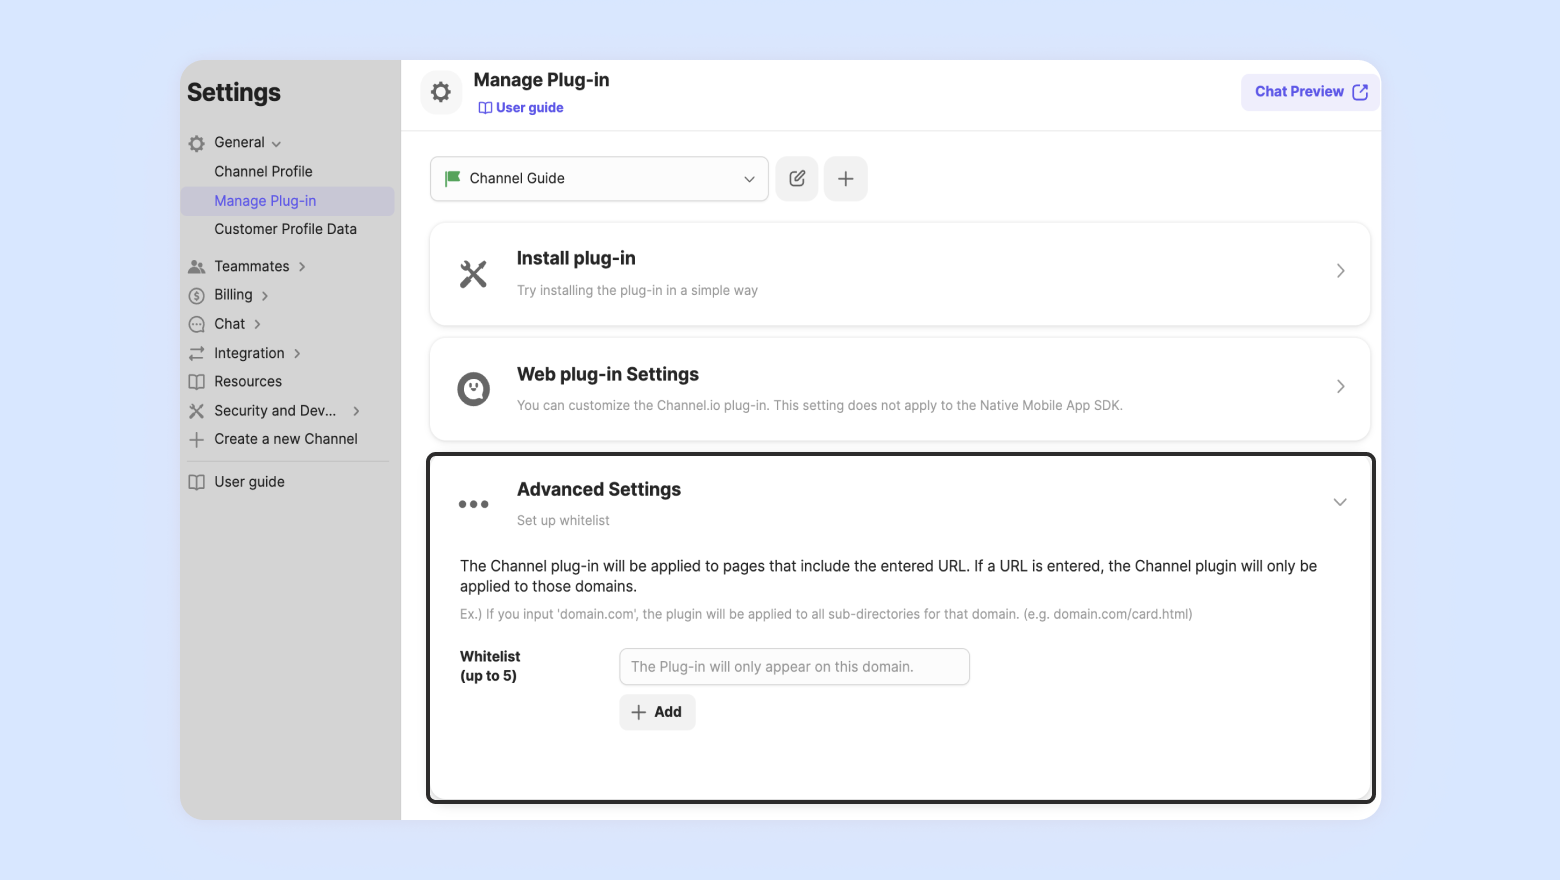Open the Install plug-in card chevron
Image resolution: width=1560 pixels, height=880 pixels.
point(1340,271)
